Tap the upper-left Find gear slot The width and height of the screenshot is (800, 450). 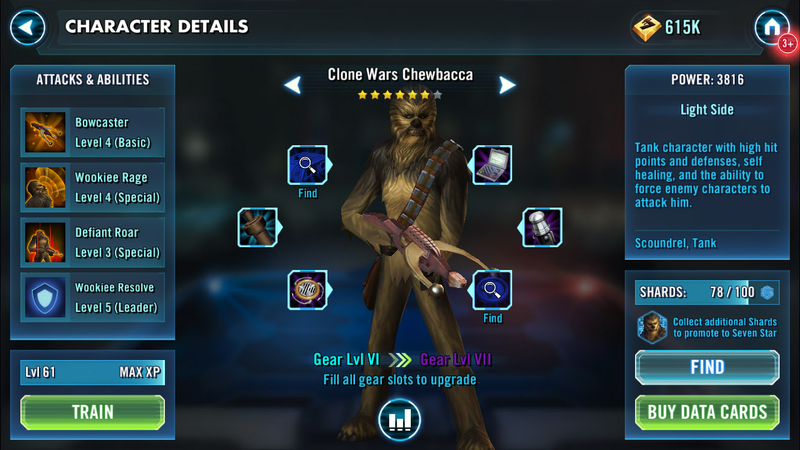(x=308, y=165)
